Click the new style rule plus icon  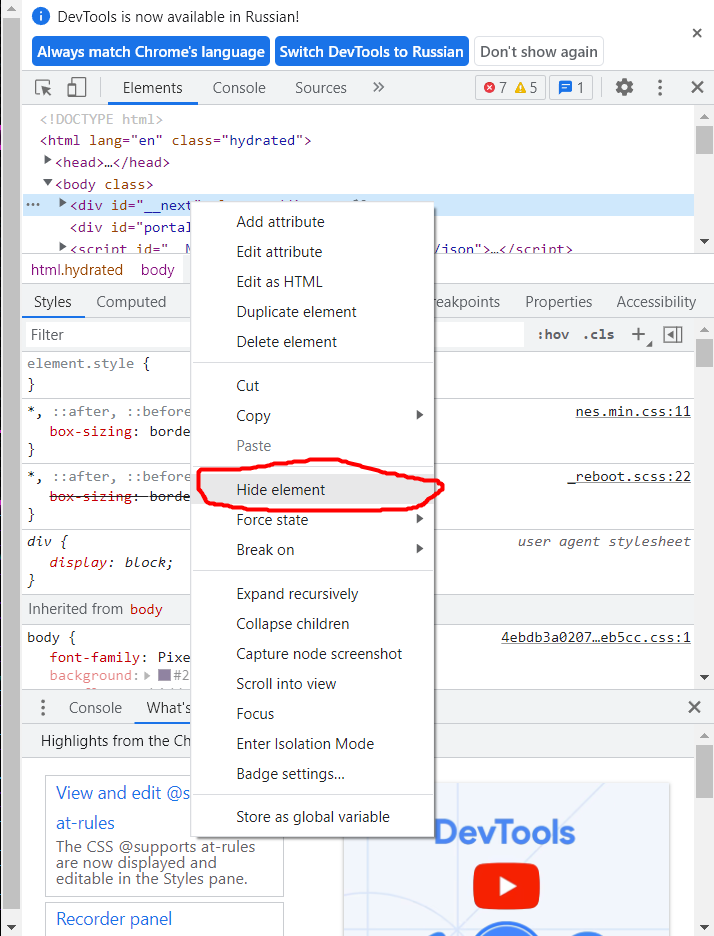click(x=639, y=335)
